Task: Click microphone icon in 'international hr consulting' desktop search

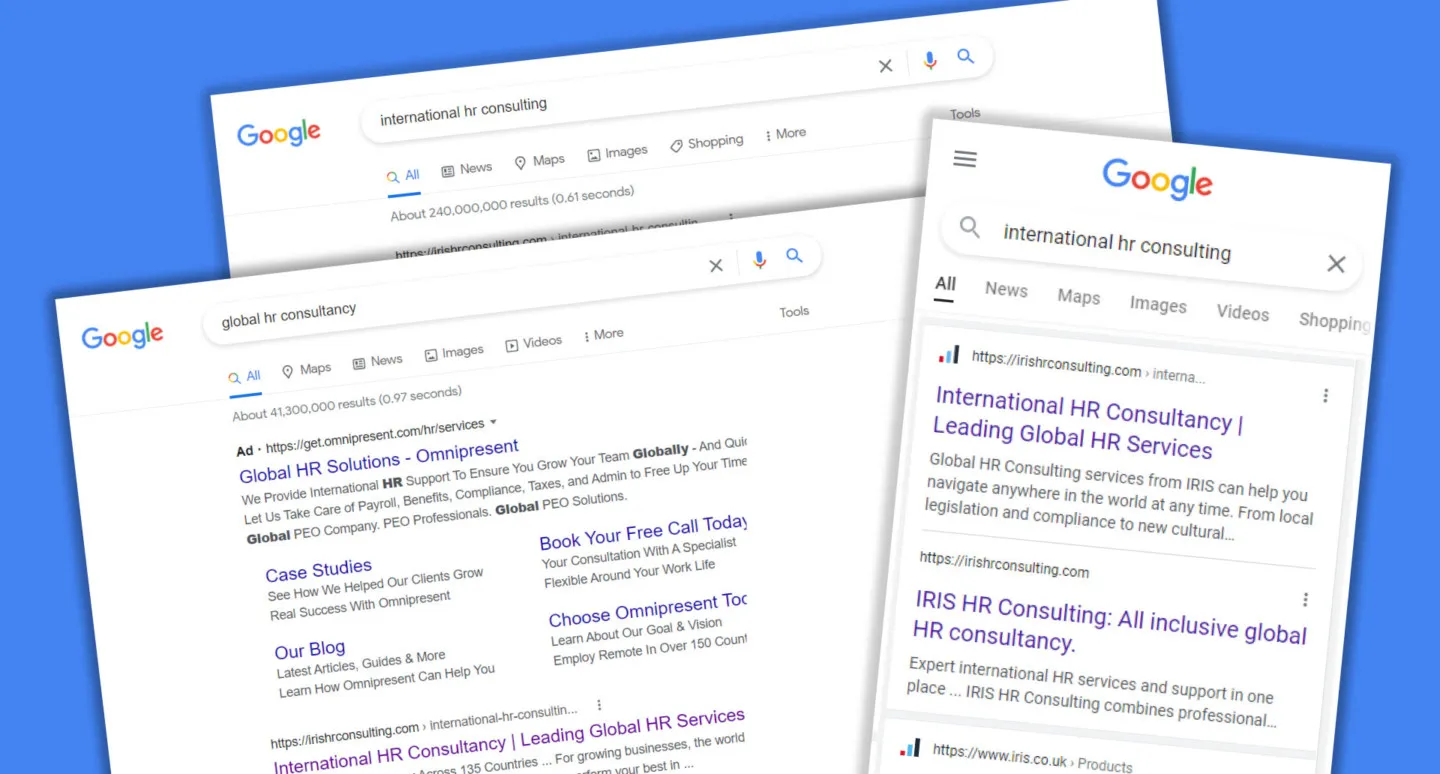Action: click(x=930, y=61)
